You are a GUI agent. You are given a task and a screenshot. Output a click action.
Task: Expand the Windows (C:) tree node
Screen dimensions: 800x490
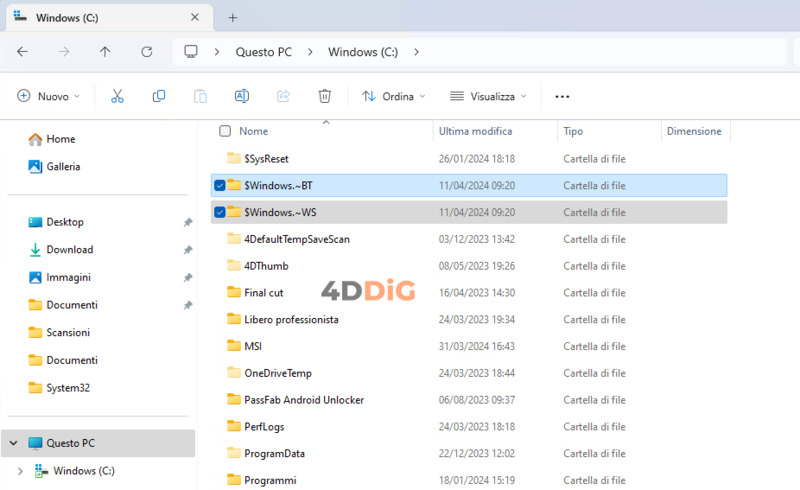tap(20, 471)
